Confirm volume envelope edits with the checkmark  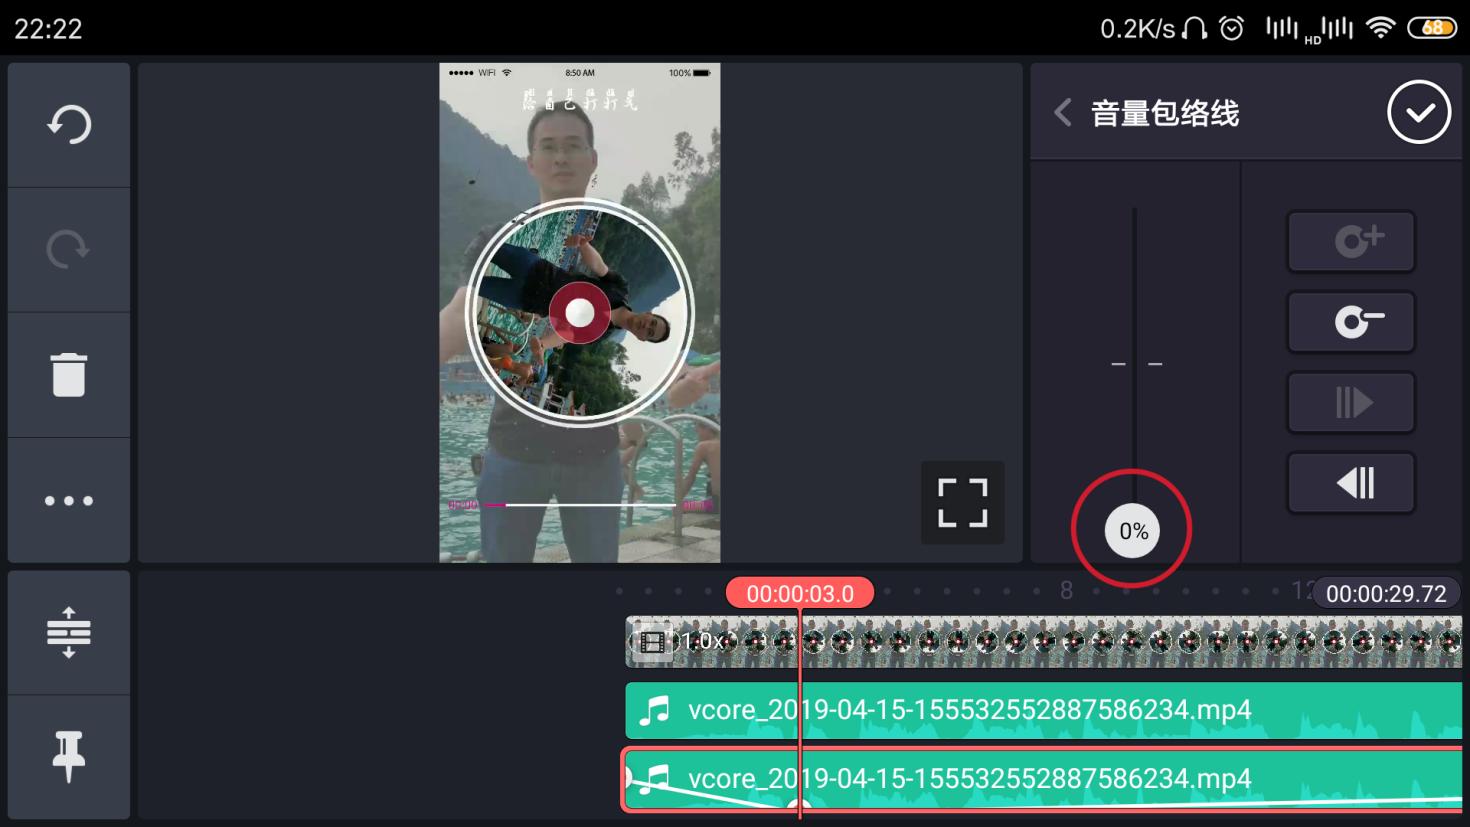coord(1419,111)
